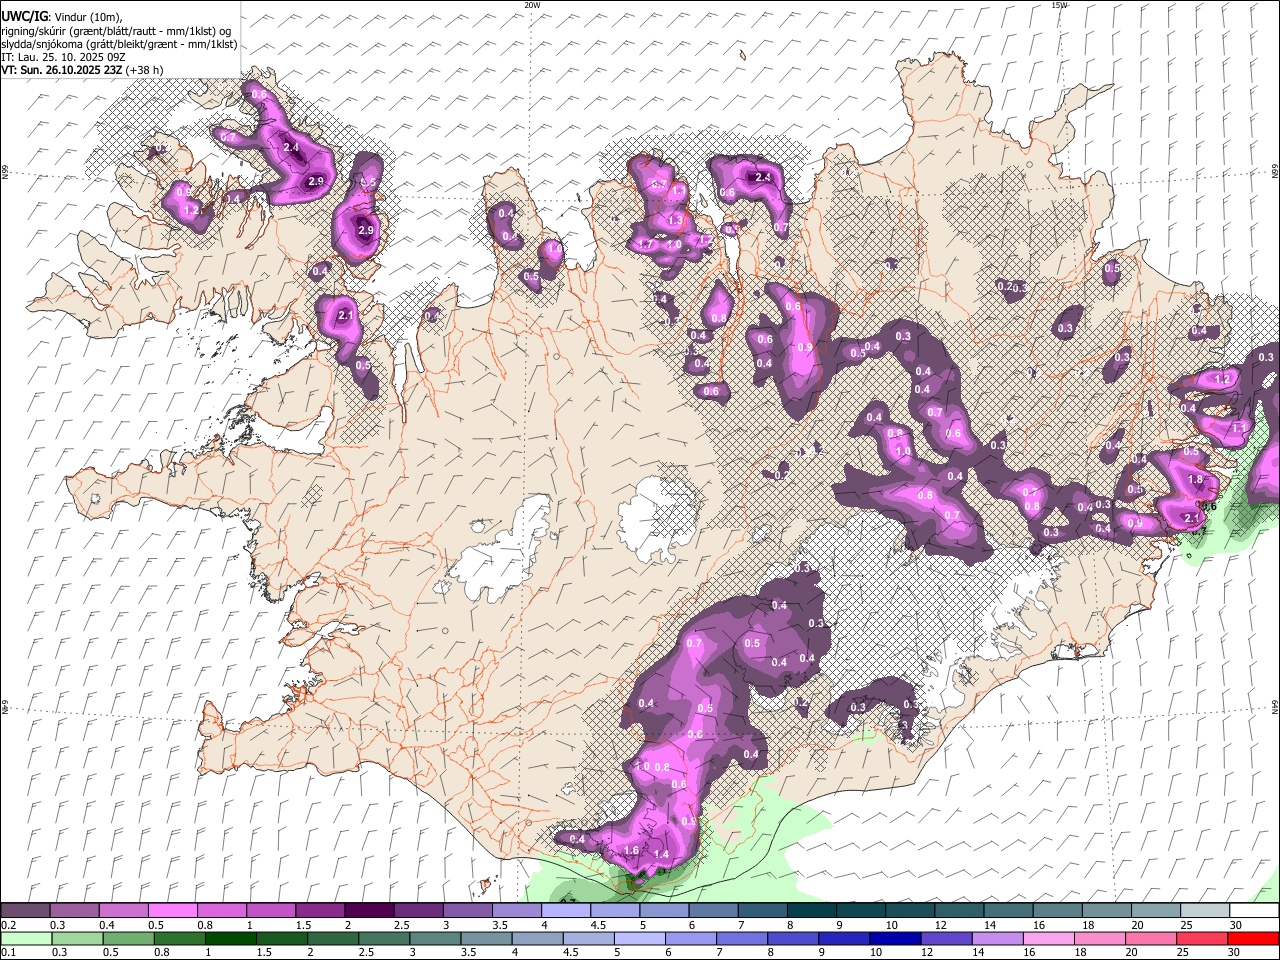The width and height of the screenshot is (1280, 960).
Task: Click the violet swatch labeled 14 in rain legend
Action: 998,938
